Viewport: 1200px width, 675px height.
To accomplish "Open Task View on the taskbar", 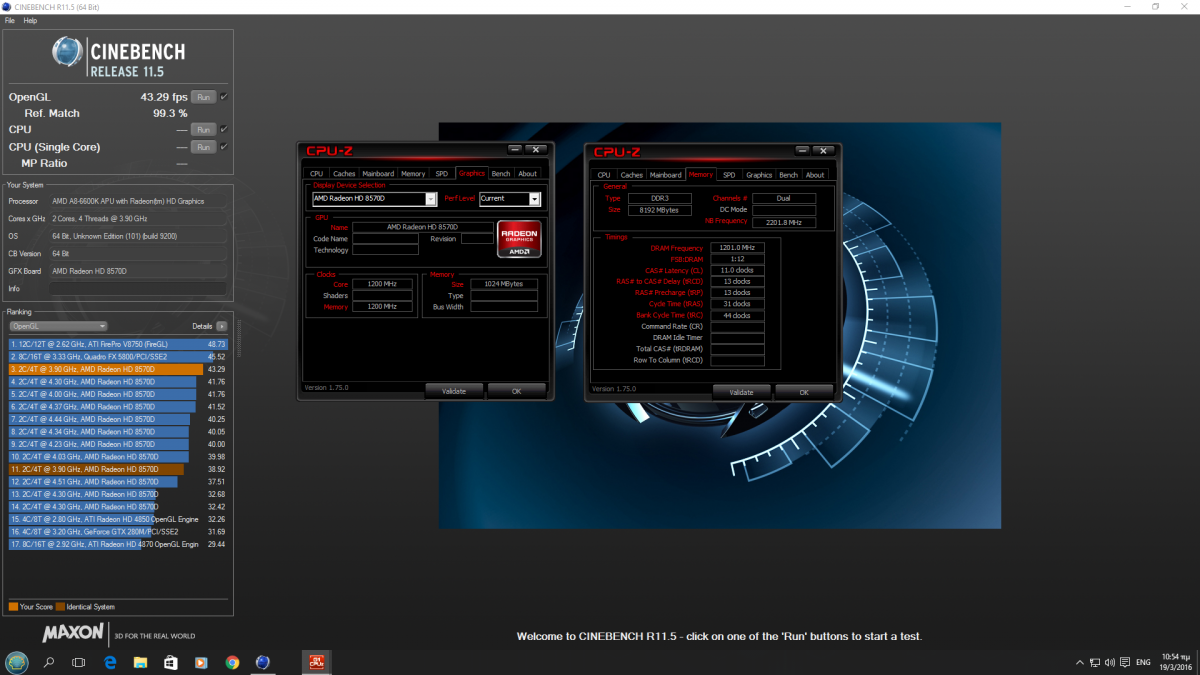I will [79, 662].
